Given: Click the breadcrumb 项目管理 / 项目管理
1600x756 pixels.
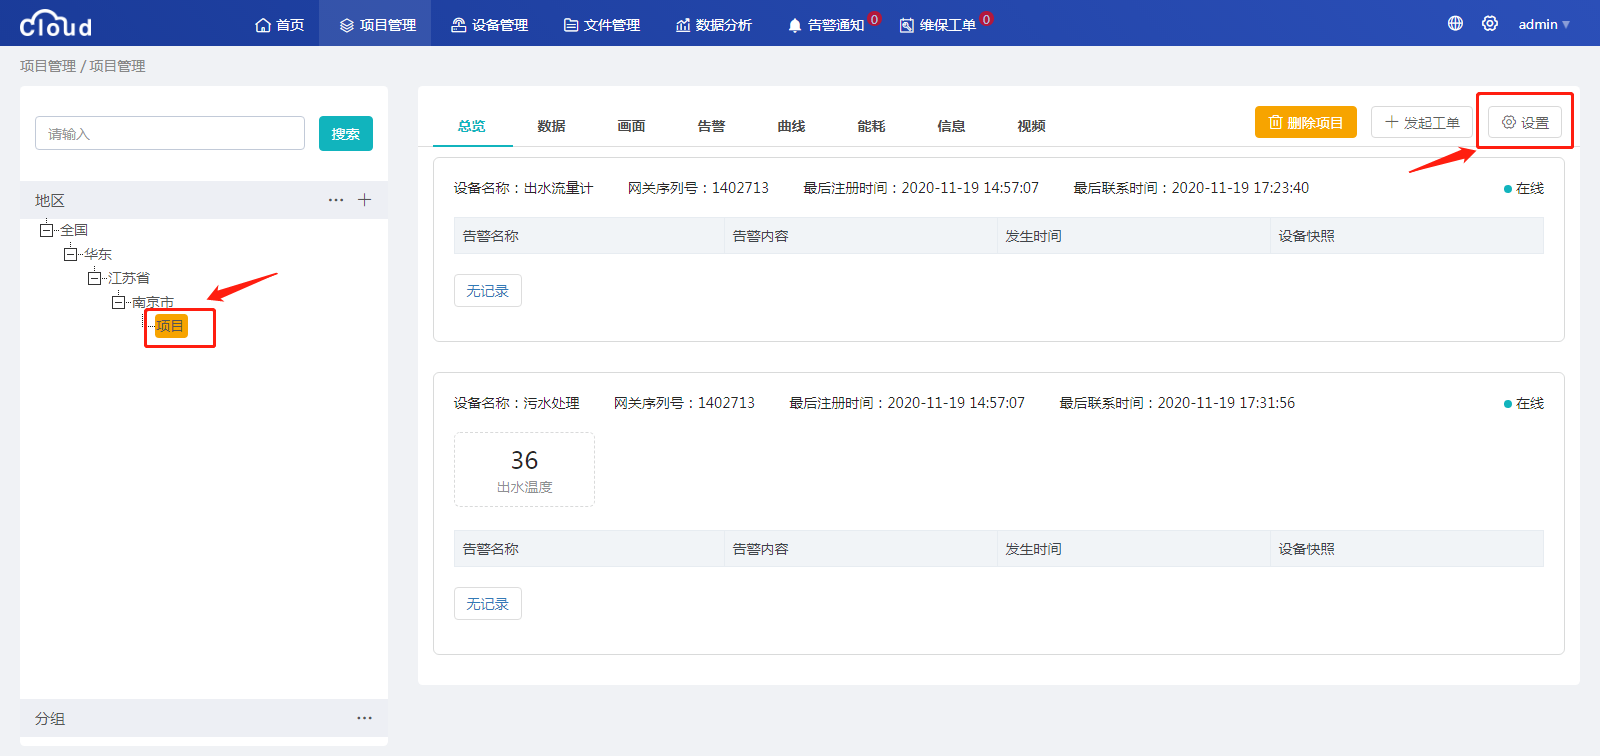Looking at the screenshot, I should click(83, 66).
